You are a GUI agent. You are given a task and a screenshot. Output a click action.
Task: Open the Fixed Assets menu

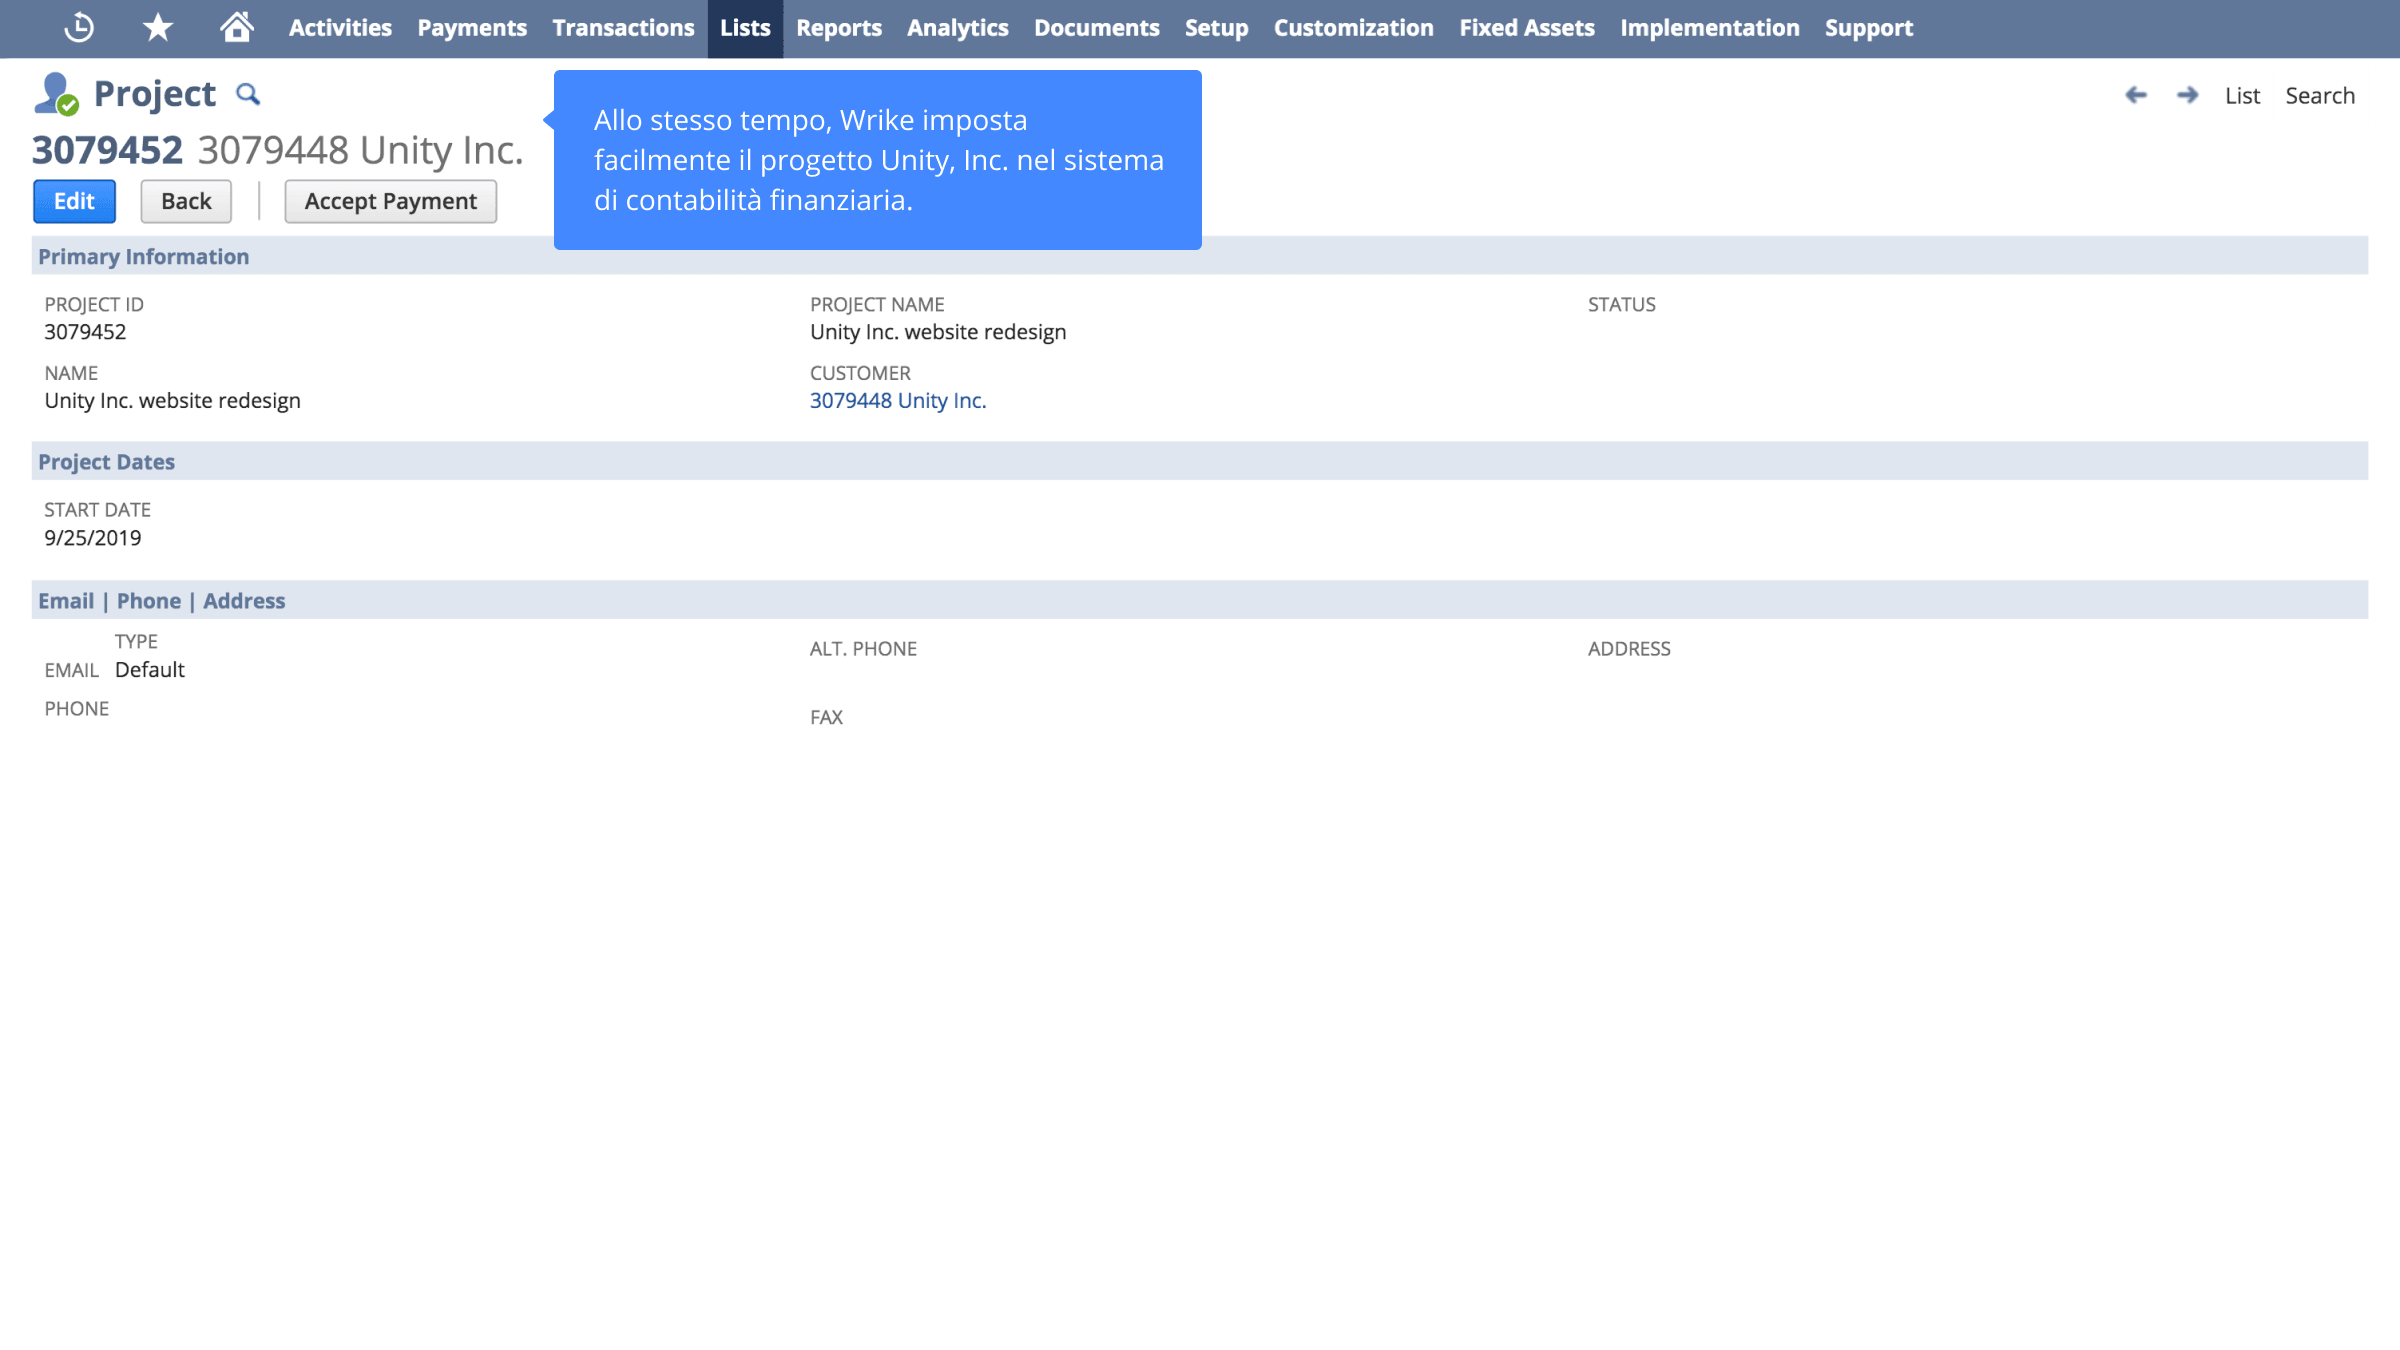(x=1527, y=28)
